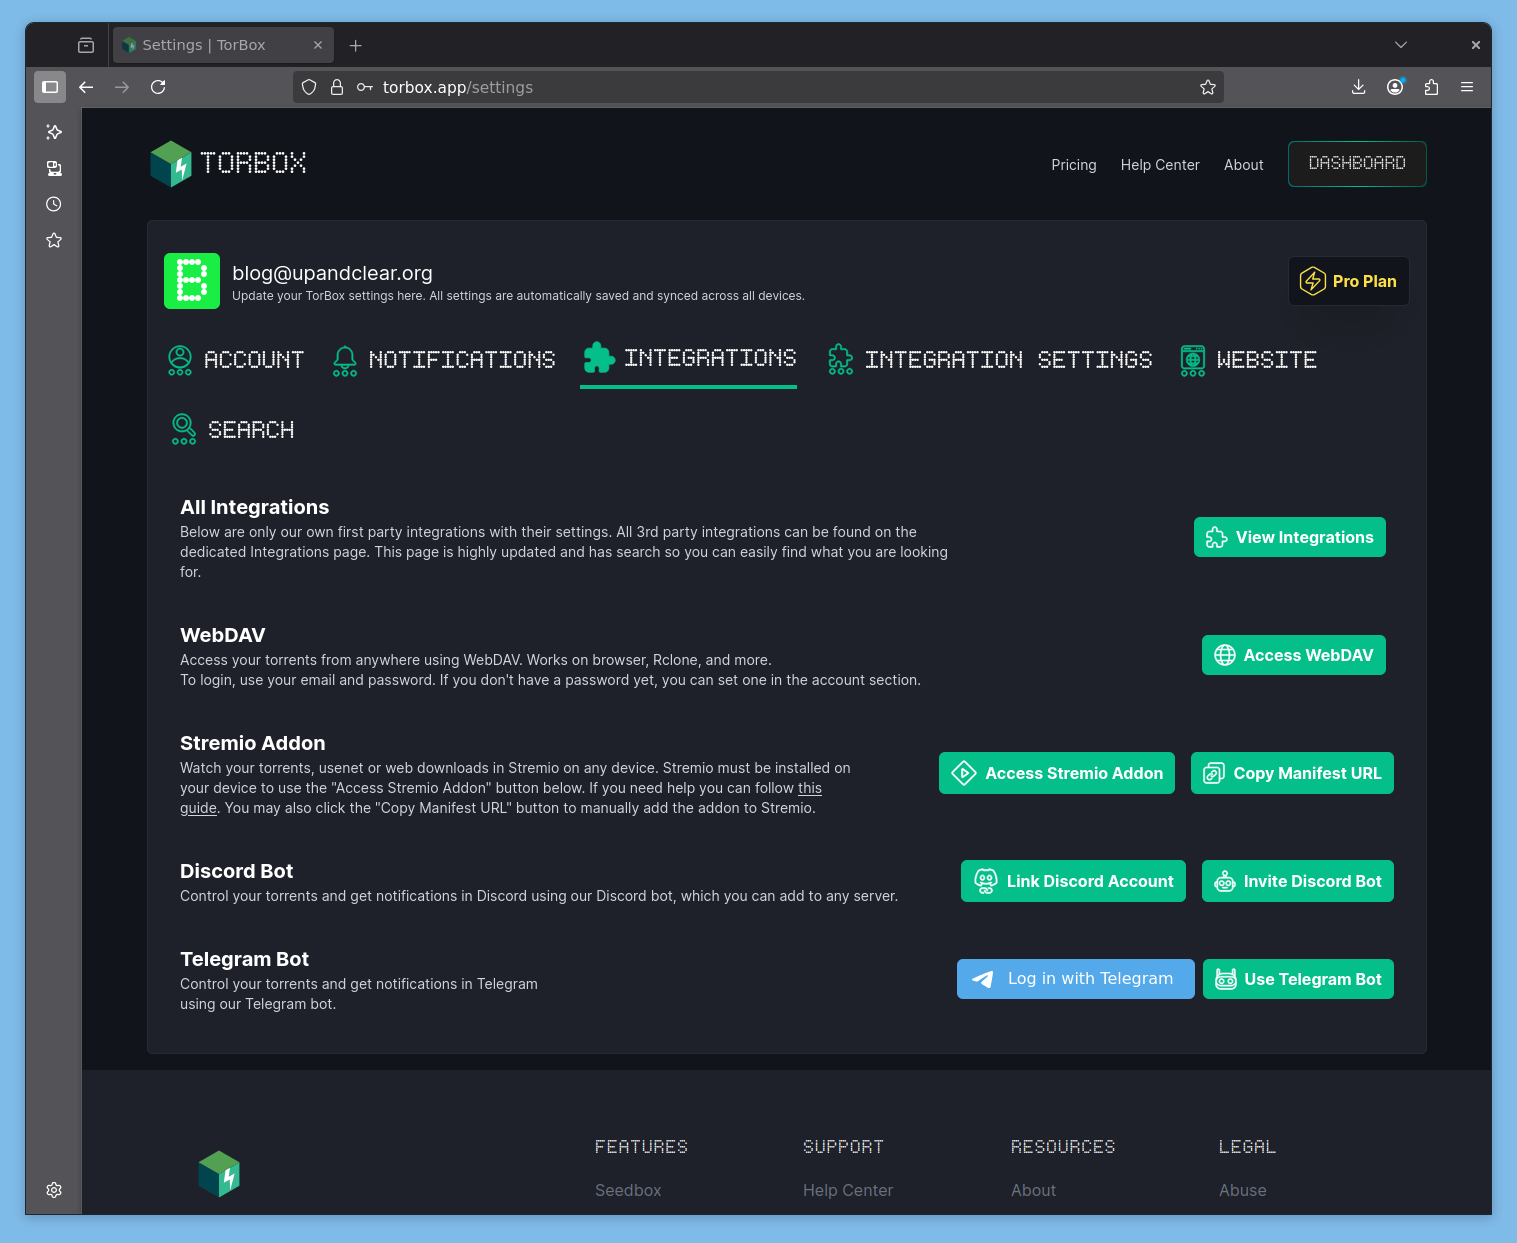Expand the list all tabs chevron

tap(1401, 45)
